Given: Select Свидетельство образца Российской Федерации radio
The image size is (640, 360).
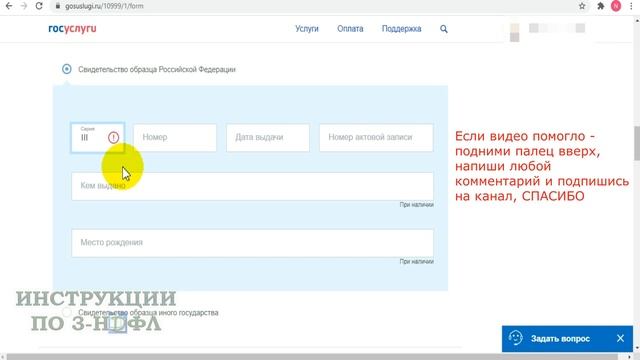Looking at the screenshot, I should [67, 69].
